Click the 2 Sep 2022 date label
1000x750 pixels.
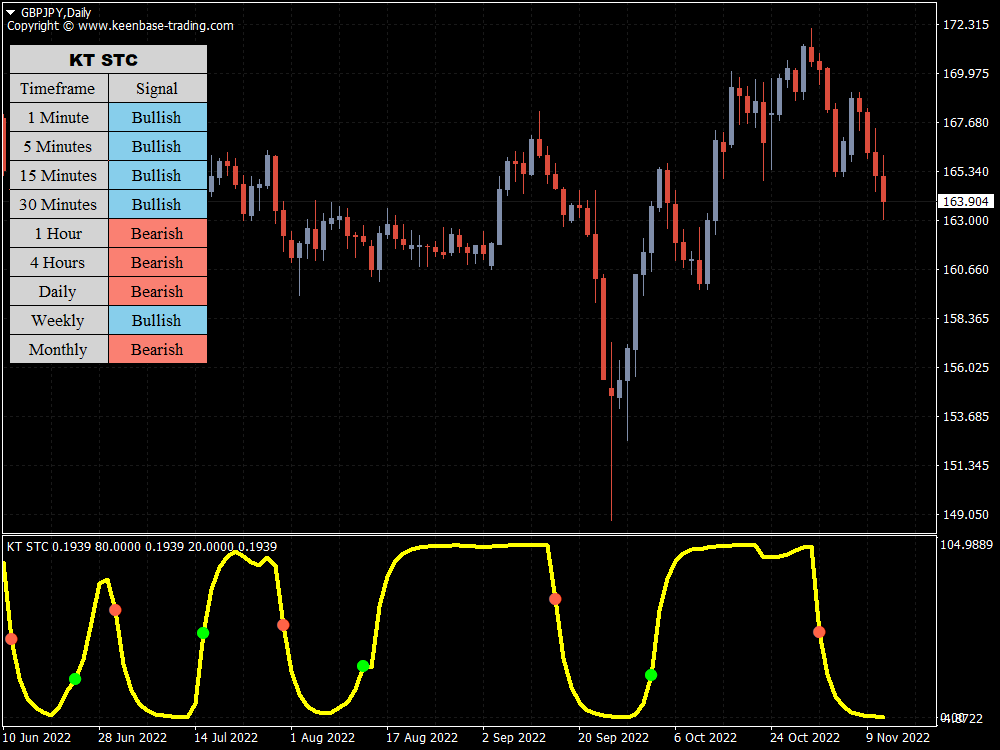tap(514, 738)
